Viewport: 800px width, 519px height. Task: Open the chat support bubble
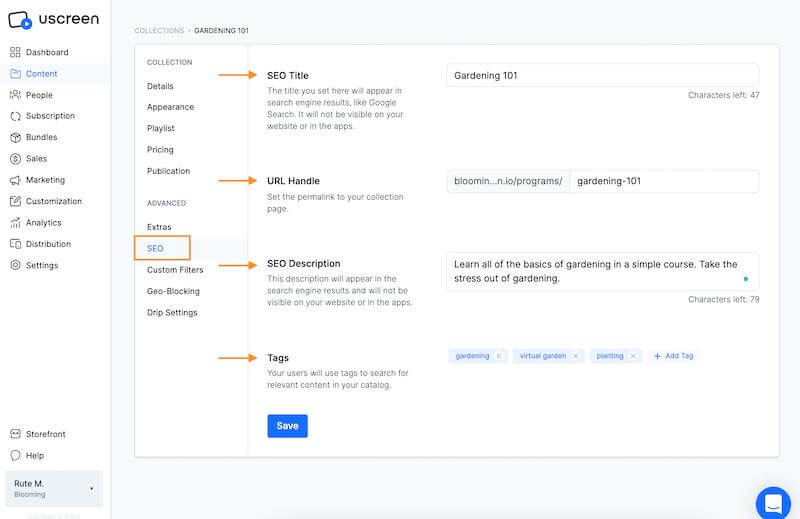click(x=772, y=501)
